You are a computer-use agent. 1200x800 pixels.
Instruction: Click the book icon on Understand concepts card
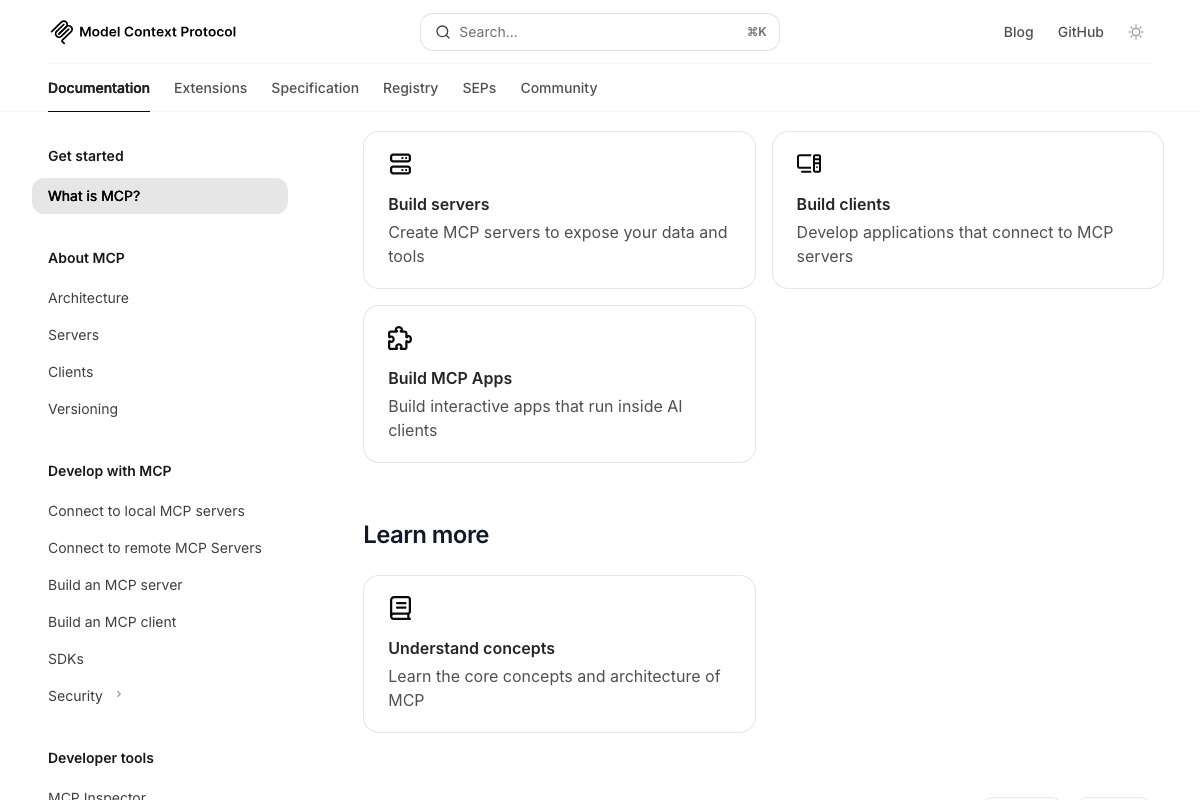coord(400,607)
